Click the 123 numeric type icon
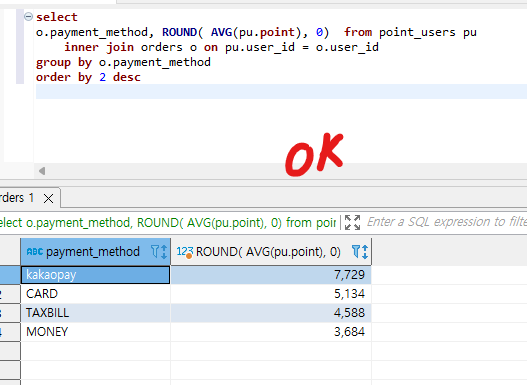Image resolution: width=527 pixels, height=385 pixels. 185,252
